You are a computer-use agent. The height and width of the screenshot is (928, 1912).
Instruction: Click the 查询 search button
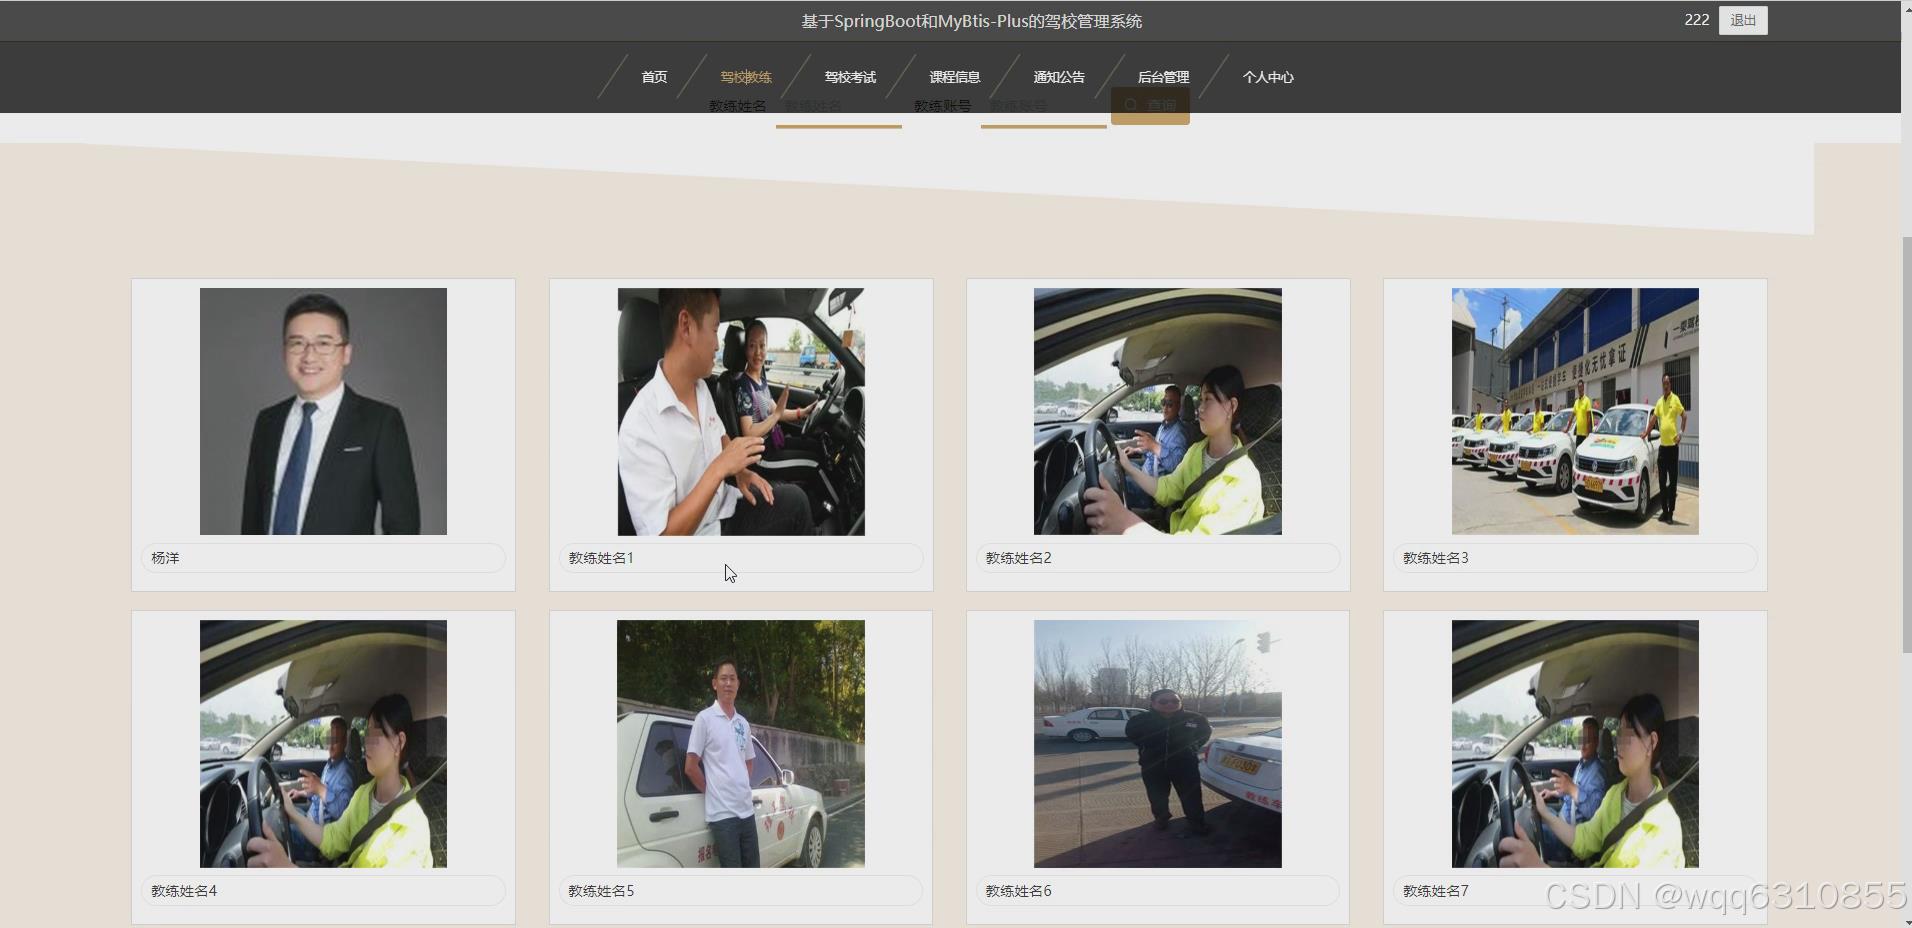(x=1150, y=105)
